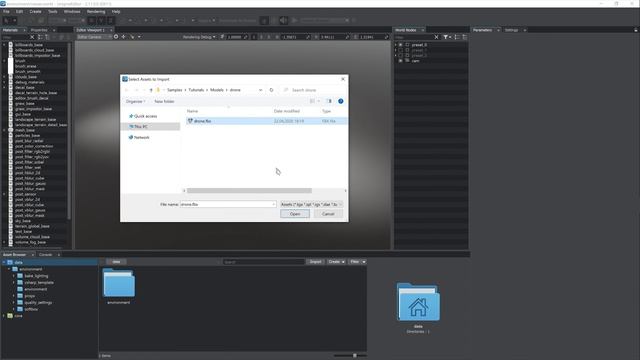Click Open button in import dialog
The image size is (640, 360).
[295, 214]
